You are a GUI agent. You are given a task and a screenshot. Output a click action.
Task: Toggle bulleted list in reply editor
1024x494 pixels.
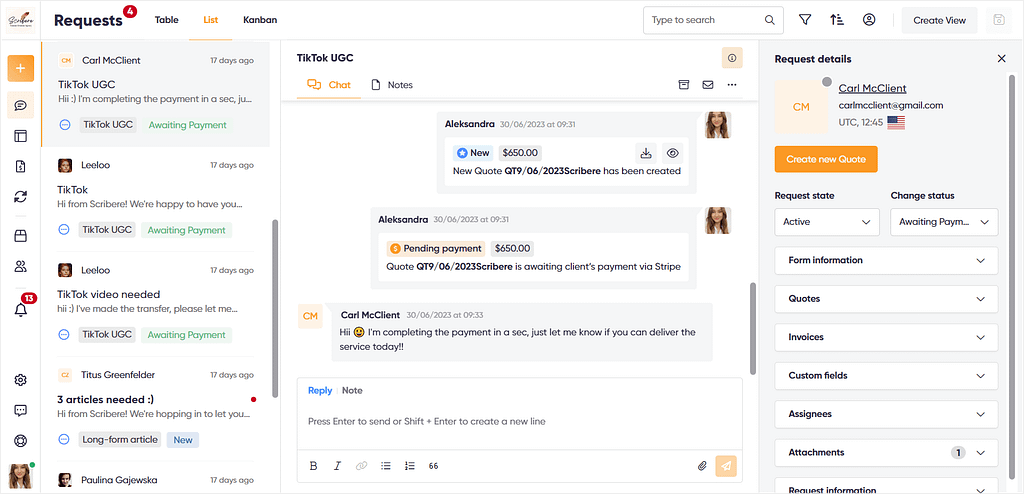[386, 466]
